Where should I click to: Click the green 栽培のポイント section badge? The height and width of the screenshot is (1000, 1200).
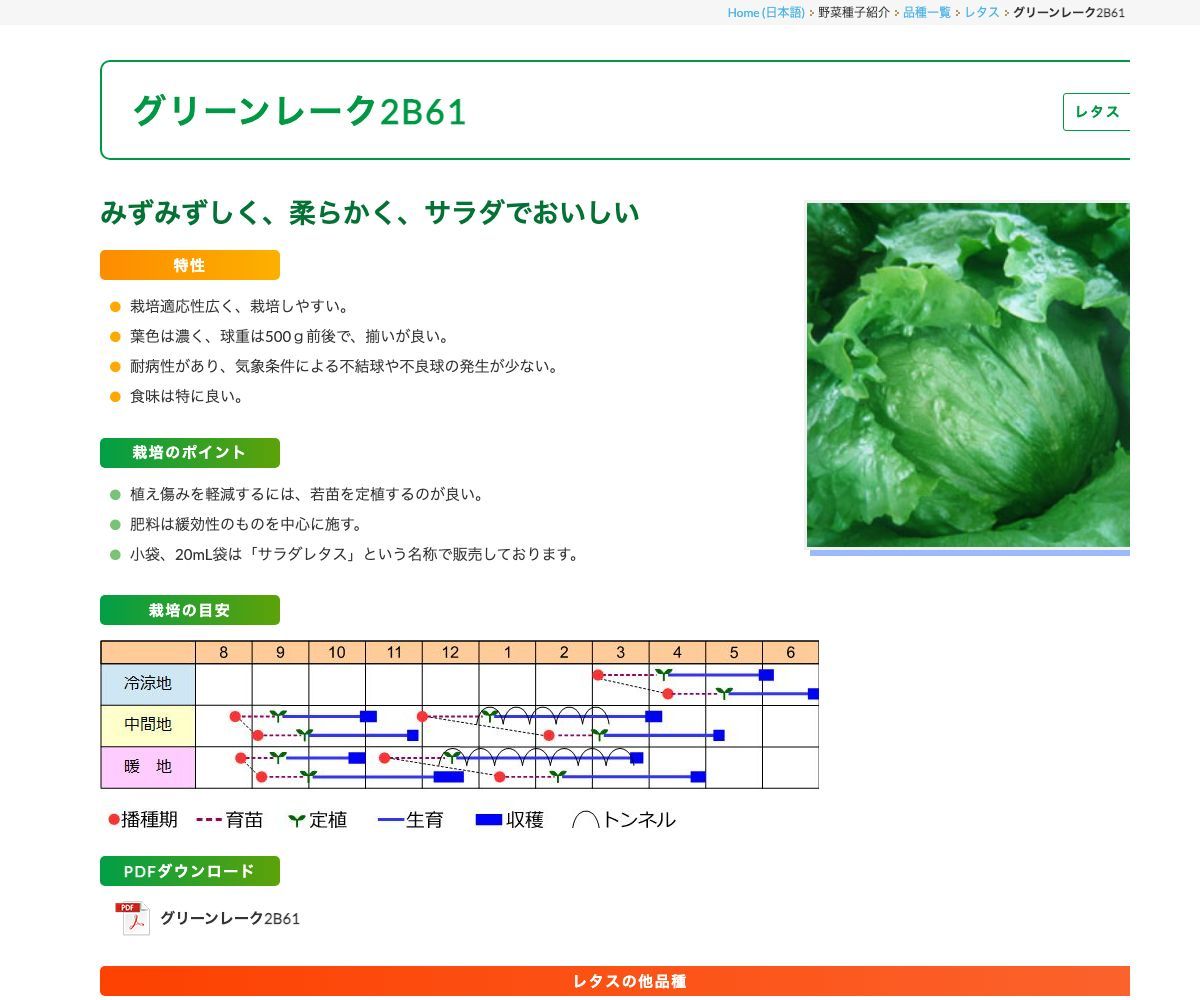click(189, 452)
